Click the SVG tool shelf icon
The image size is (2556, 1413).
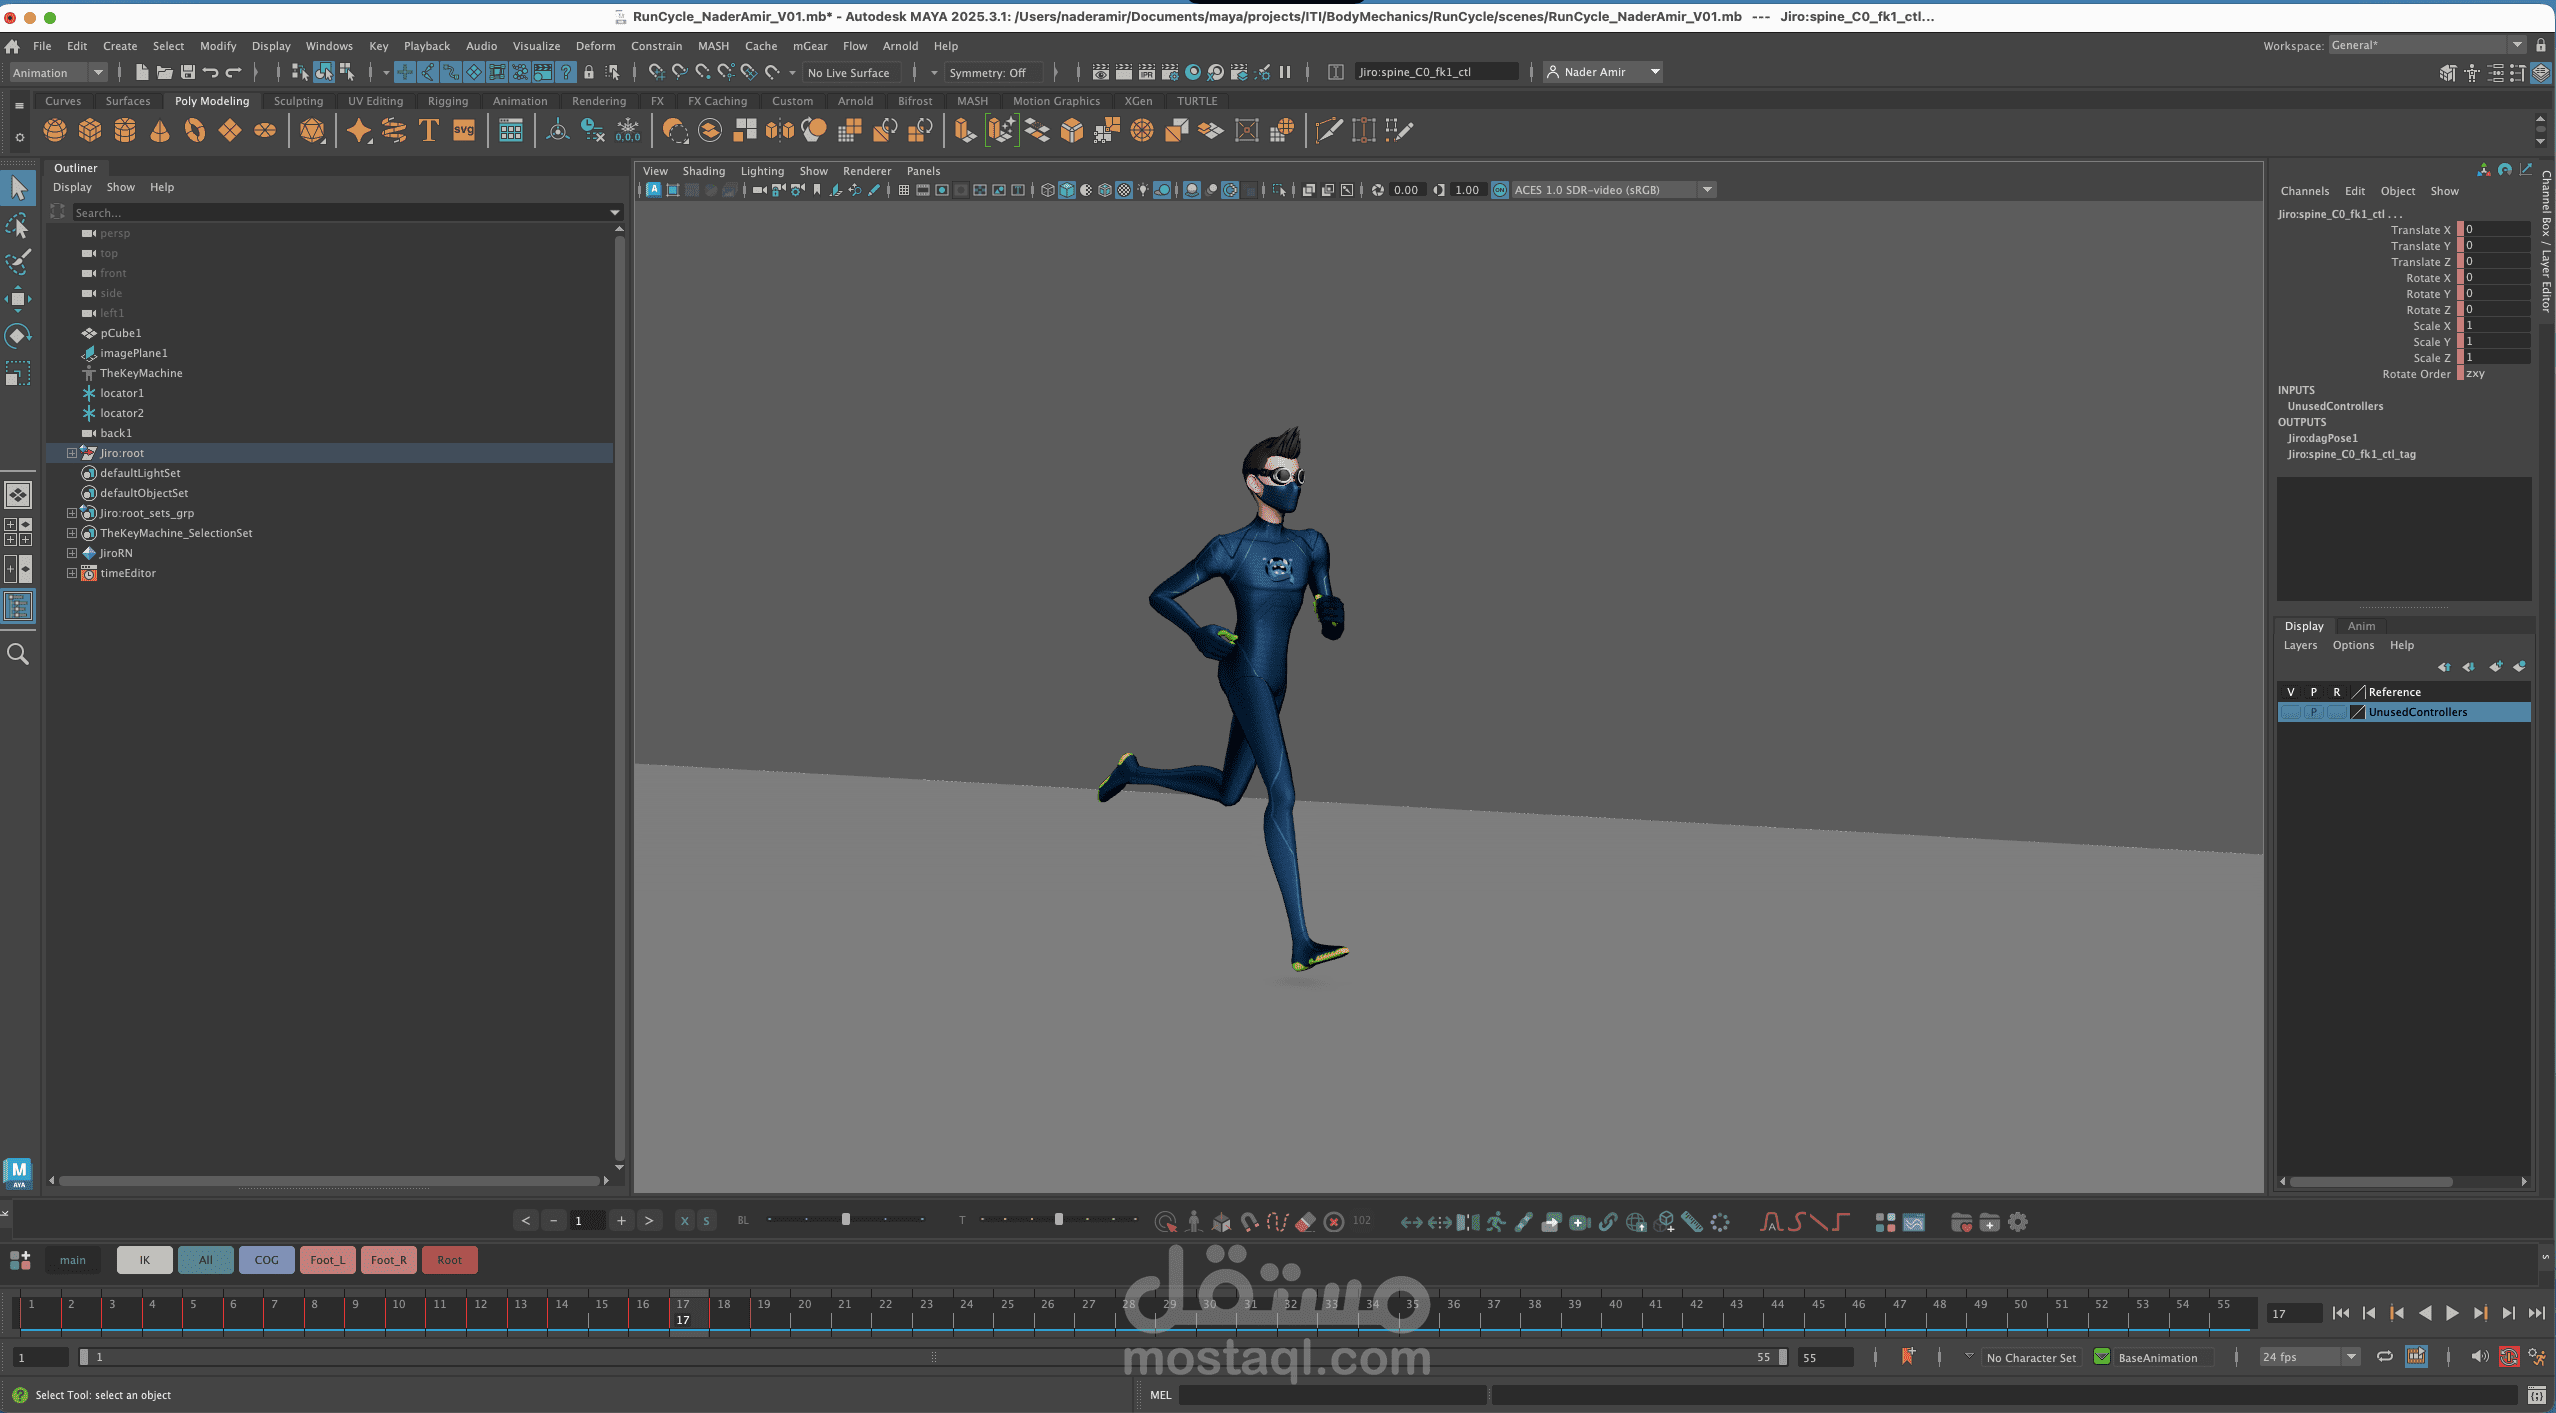(464, 130)
